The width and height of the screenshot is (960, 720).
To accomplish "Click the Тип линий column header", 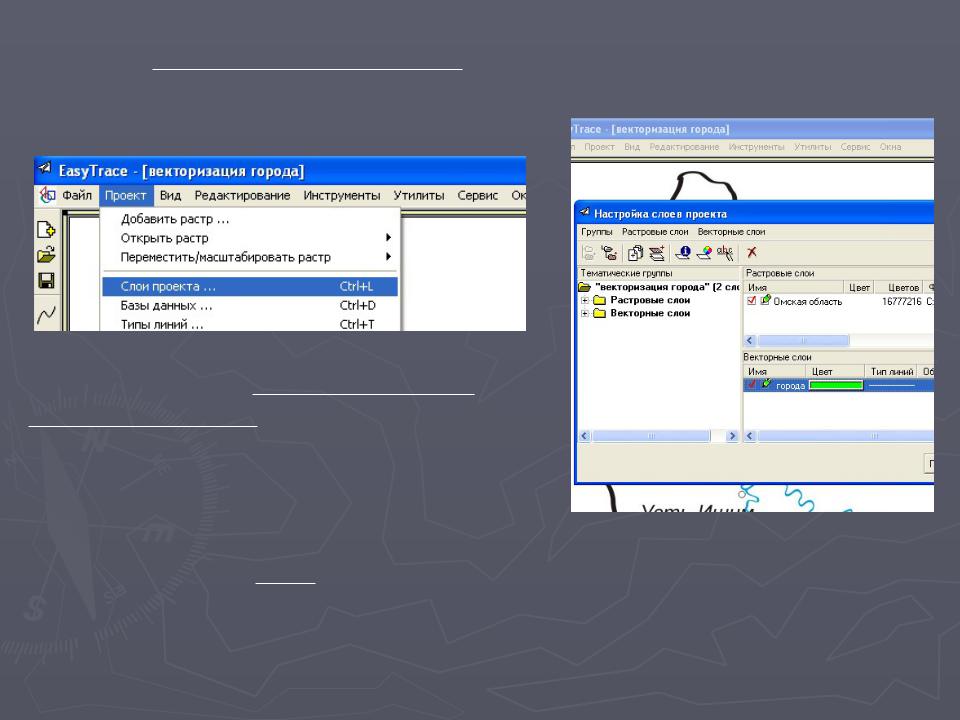I will [892, 372].
